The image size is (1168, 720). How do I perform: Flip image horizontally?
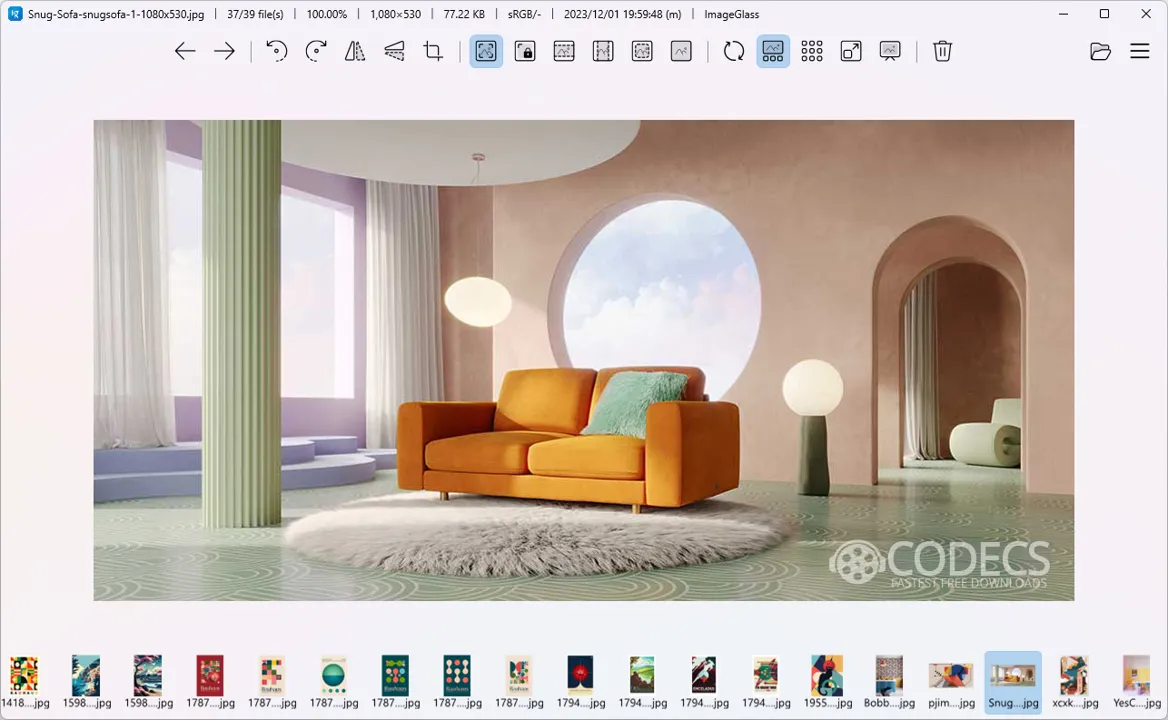pyautogui.click(x=355, y=51)
